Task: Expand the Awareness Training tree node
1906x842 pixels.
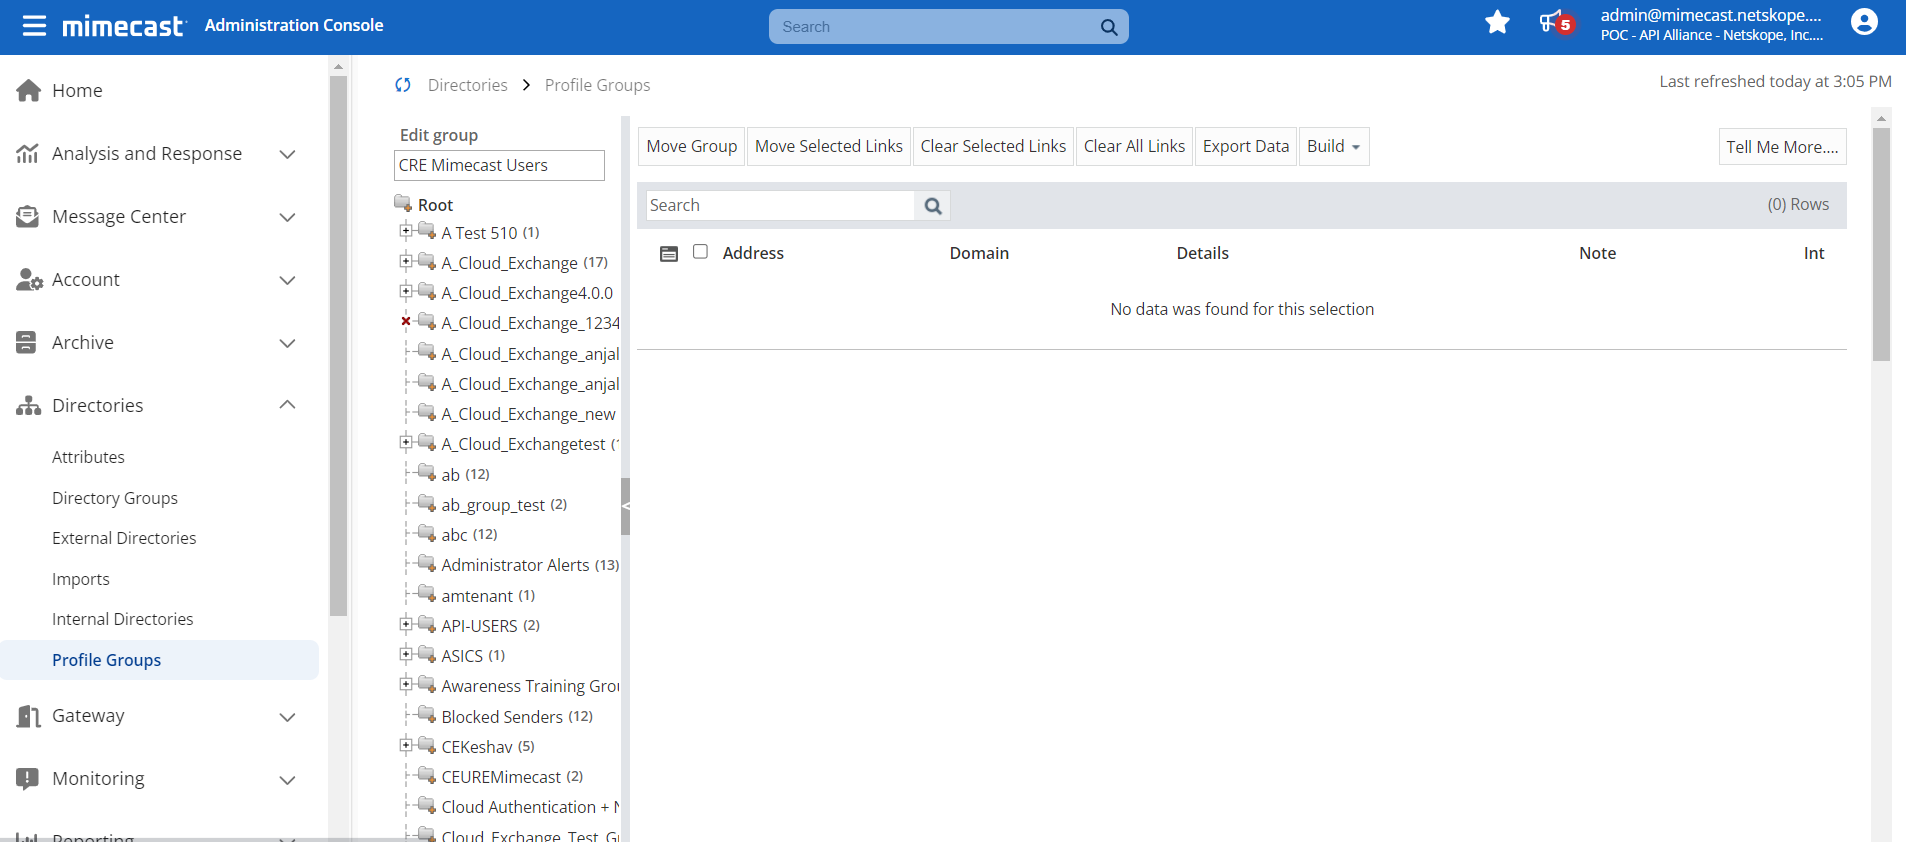Action: 406,684
